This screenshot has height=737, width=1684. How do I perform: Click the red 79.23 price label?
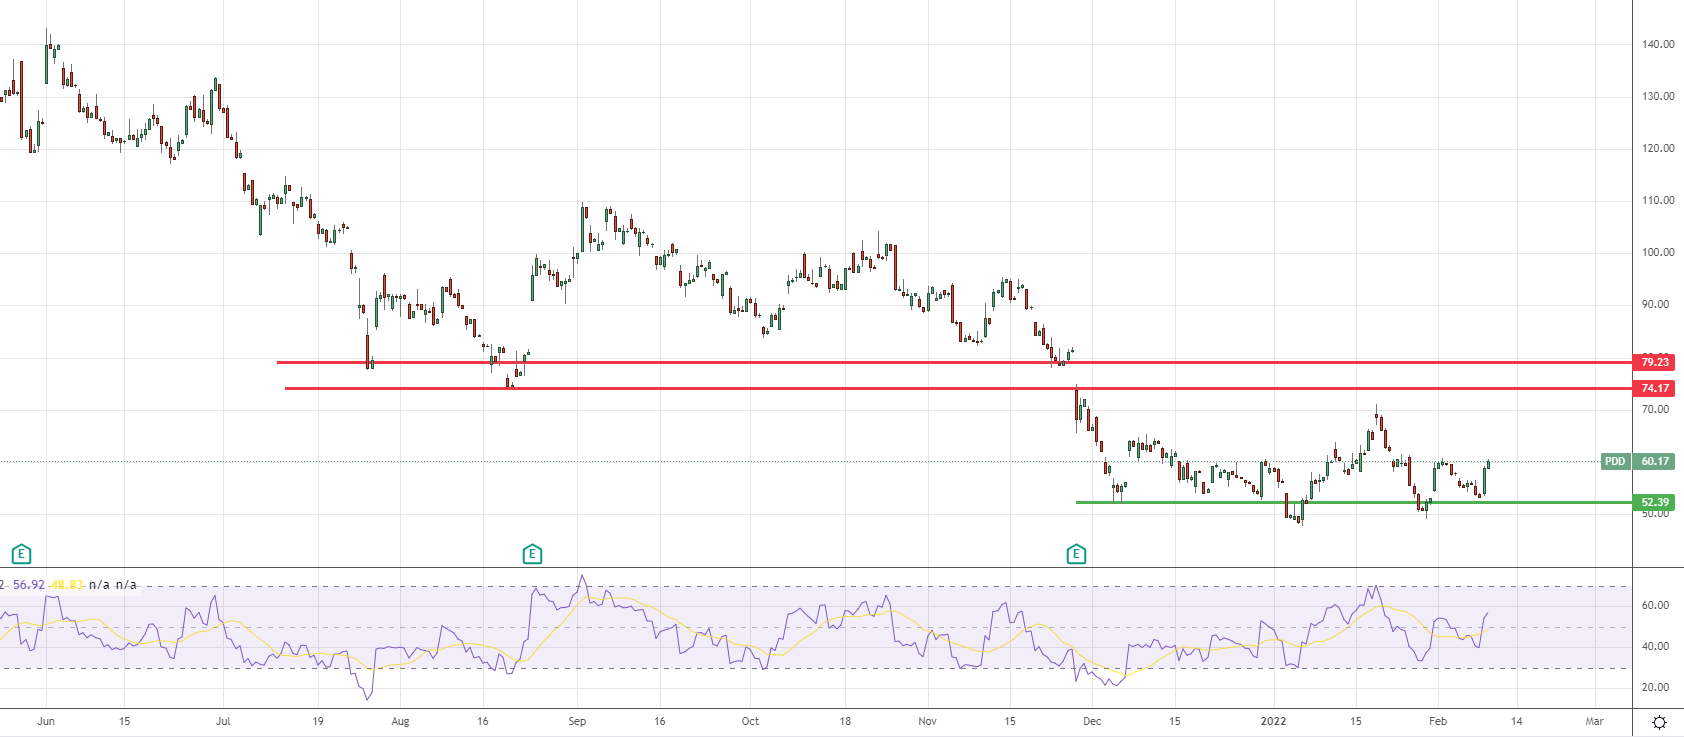(x=1655, y=362)
